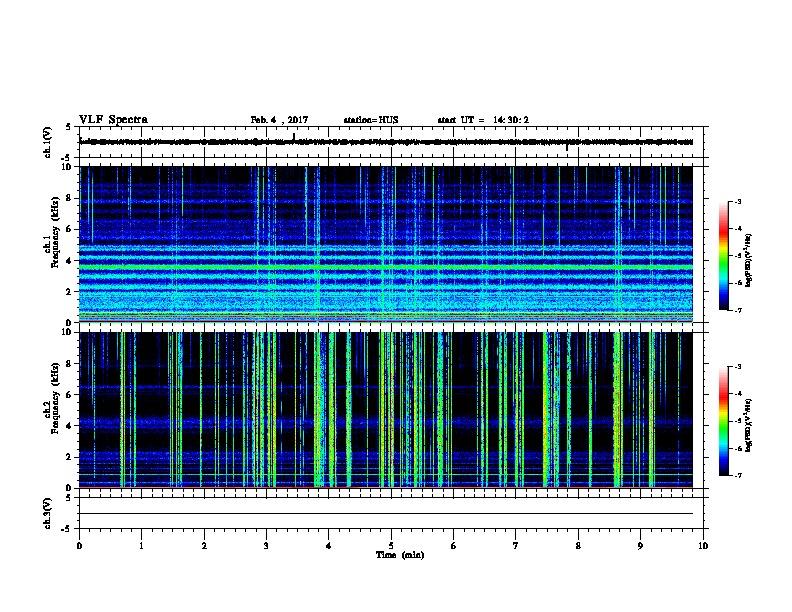Click the "Time (min)" axis label
Viewport: 792px width, 612px height.
(400, 555)
